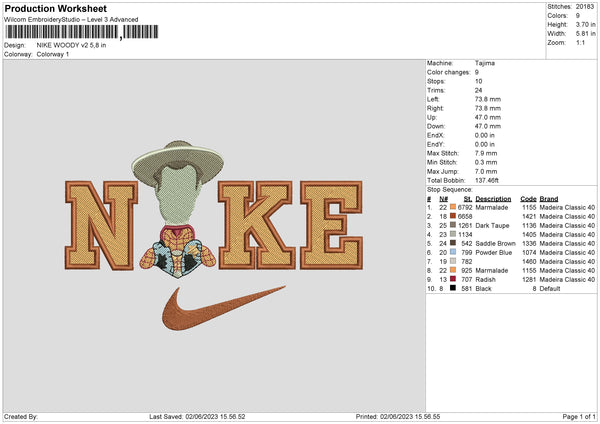600x424 pixels.
Task: Click the Trims value 24
Action: point(479,90)
